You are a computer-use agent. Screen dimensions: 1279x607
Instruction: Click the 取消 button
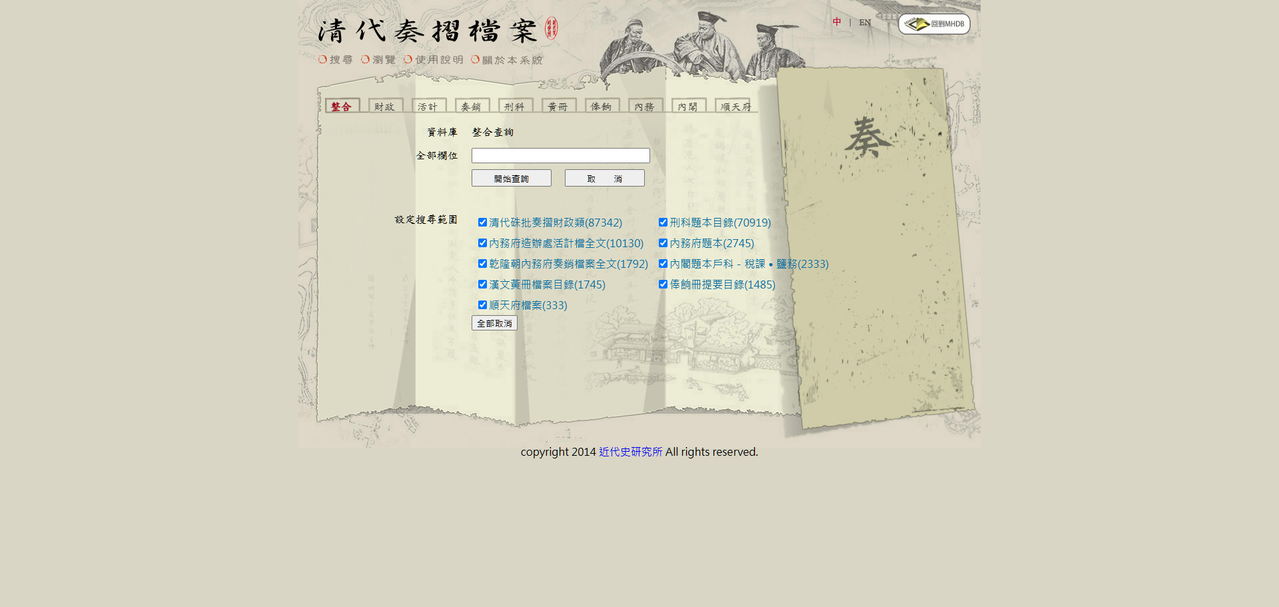point(604,178)
